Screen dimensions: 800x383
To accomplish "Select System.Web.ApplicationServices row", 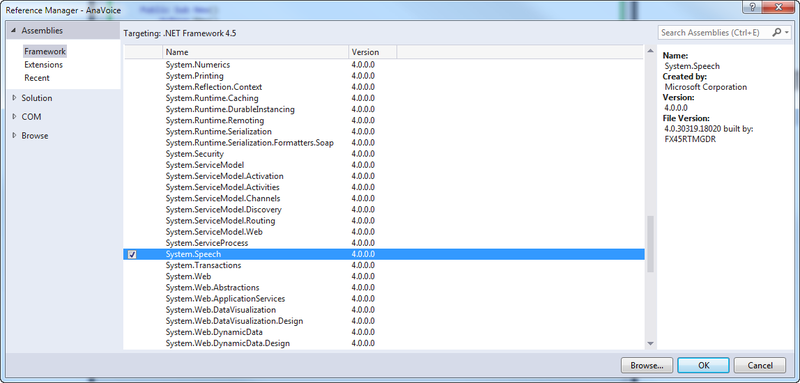I will pyautogui.click(x=384, y=299).
